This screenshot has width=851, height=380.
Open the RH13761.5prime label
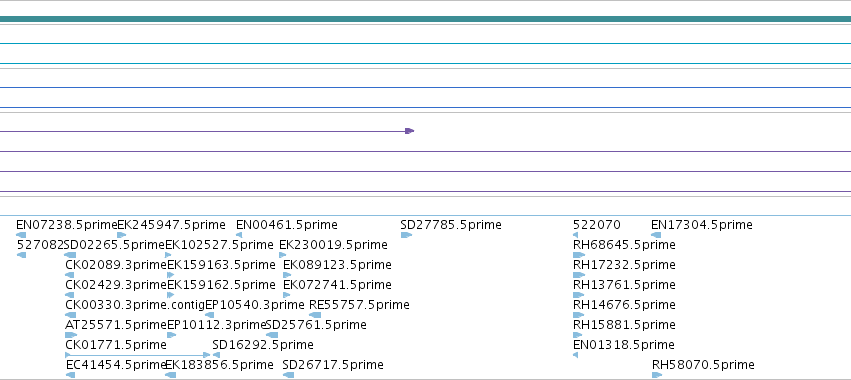click(624, 285)
